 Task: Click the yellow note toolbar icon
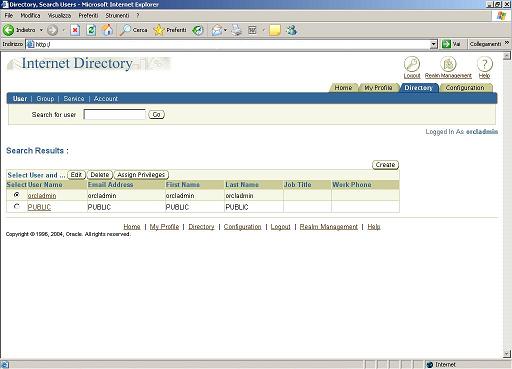[275, 30]
